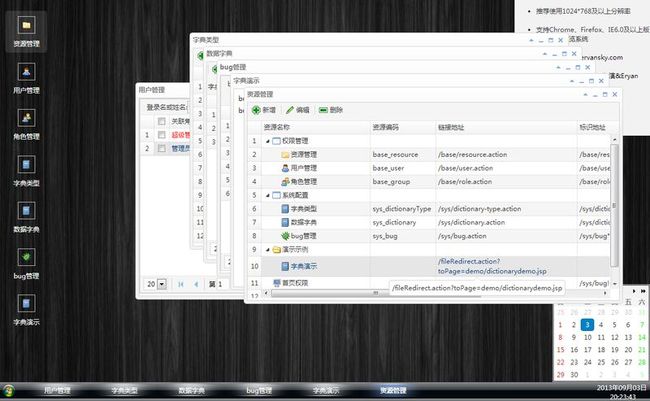Image resolution: width=650 pixels, height=401 pixels.
Task: Click the 资源编码 column header
Action: click(x=403, y=127)
